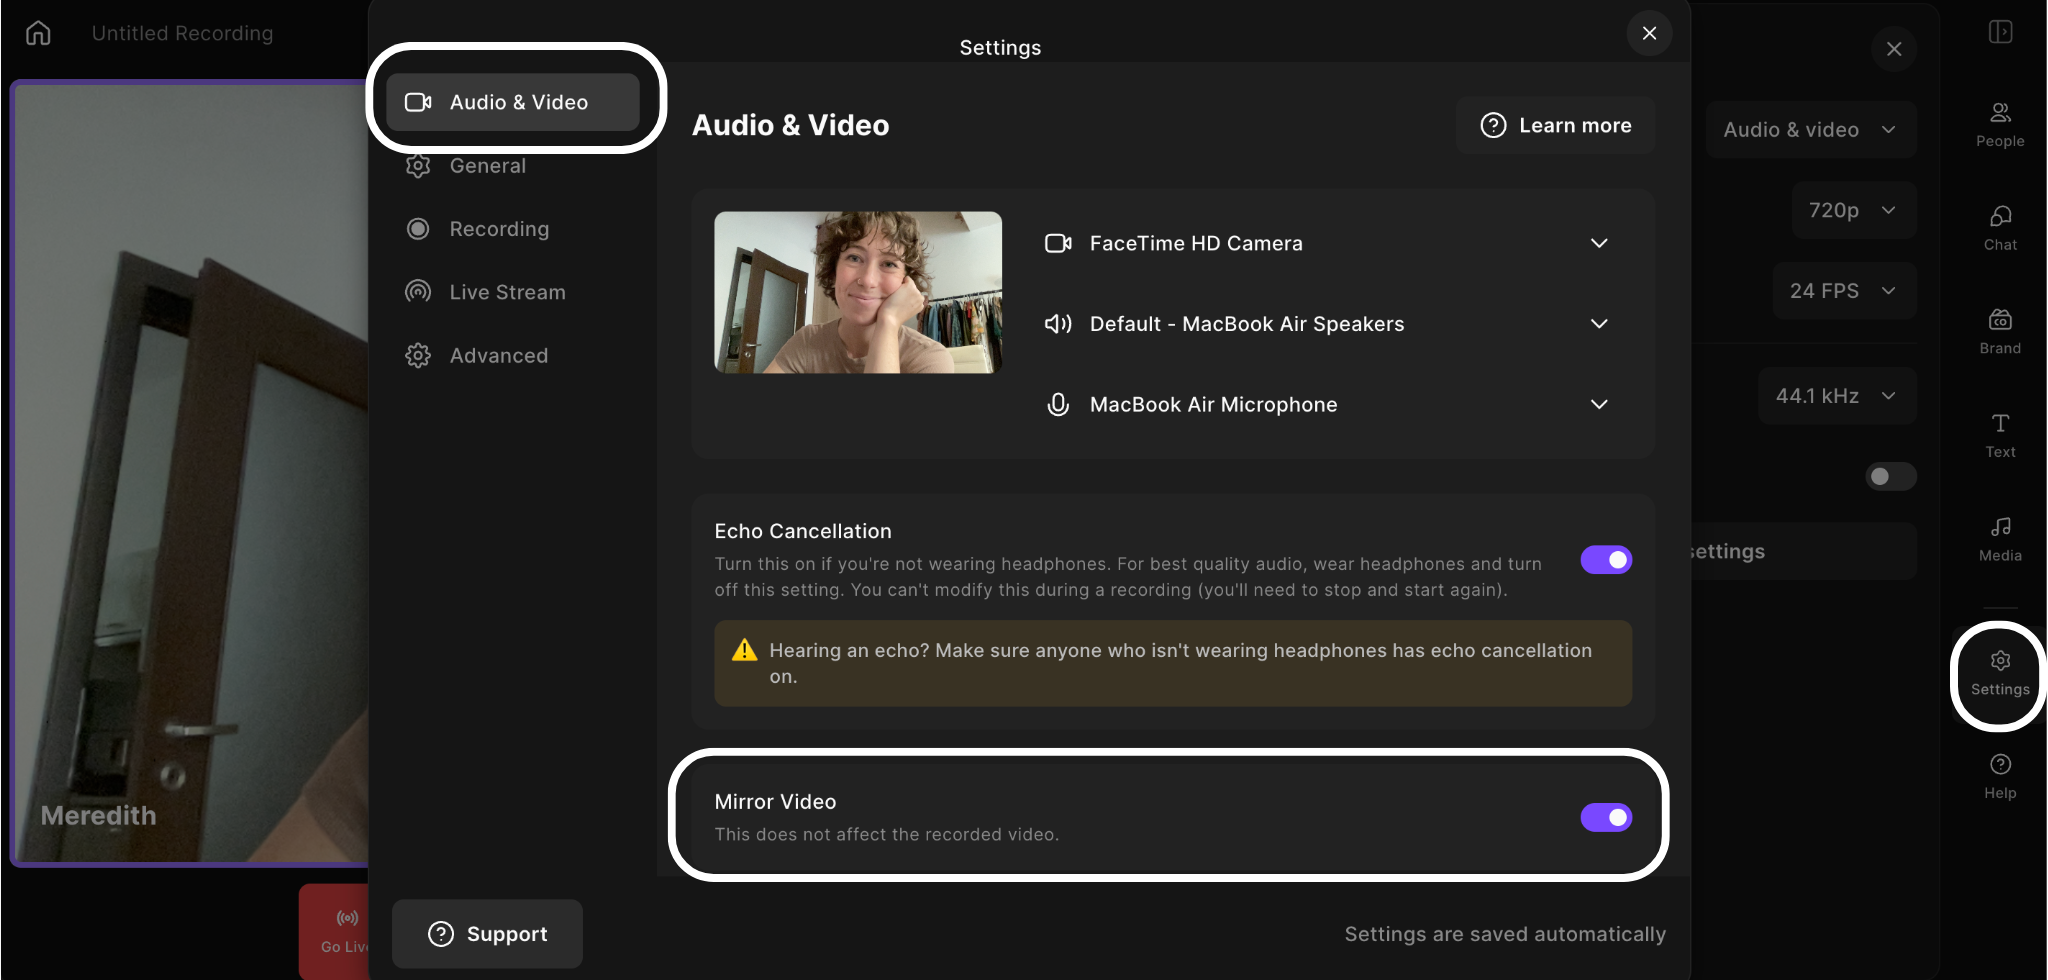
Task: Open the Media panel icon
Action: (2000, 539)
